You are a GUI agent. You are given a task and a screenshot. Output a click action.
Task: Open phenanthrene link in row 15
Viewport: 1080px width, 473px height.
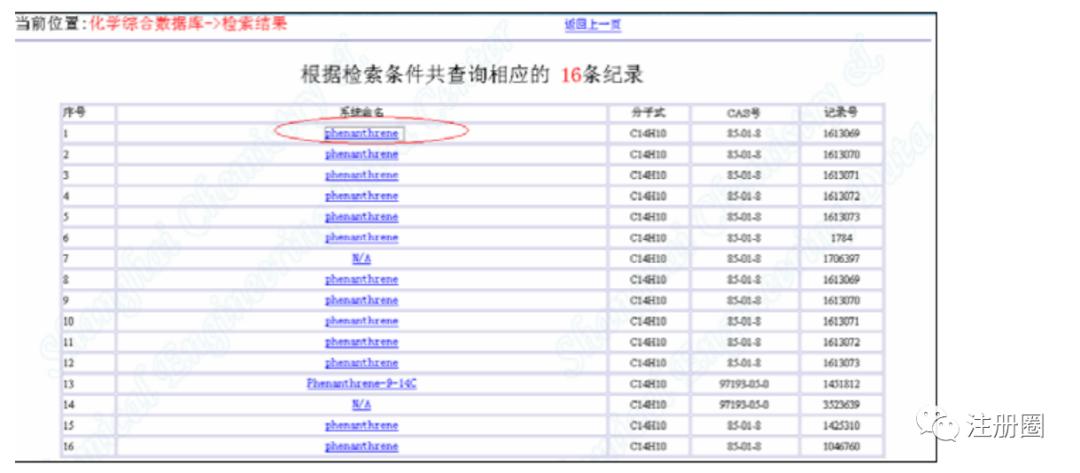[x=362, y=425]
